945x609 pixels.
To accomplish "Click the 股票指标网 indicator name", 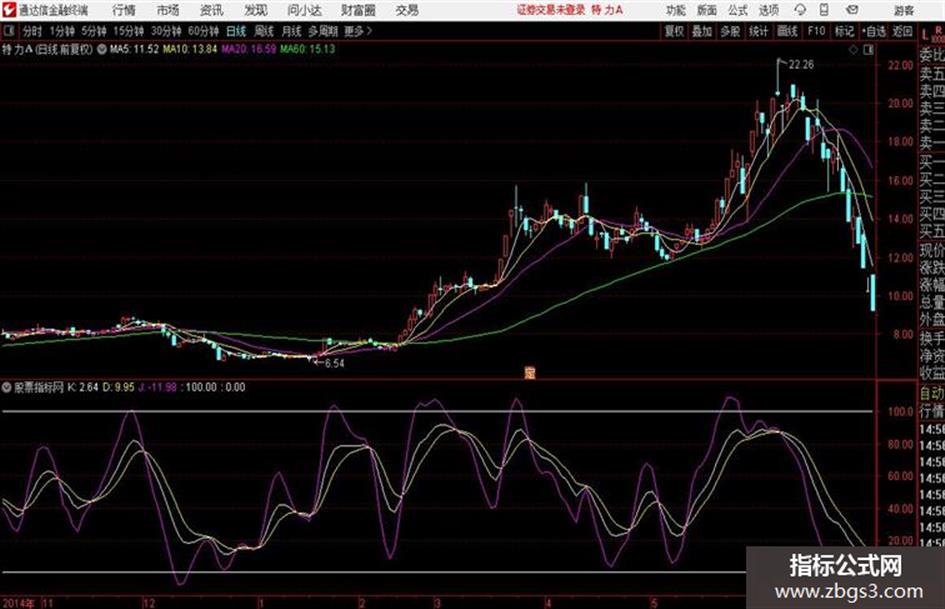I will 39,387.
